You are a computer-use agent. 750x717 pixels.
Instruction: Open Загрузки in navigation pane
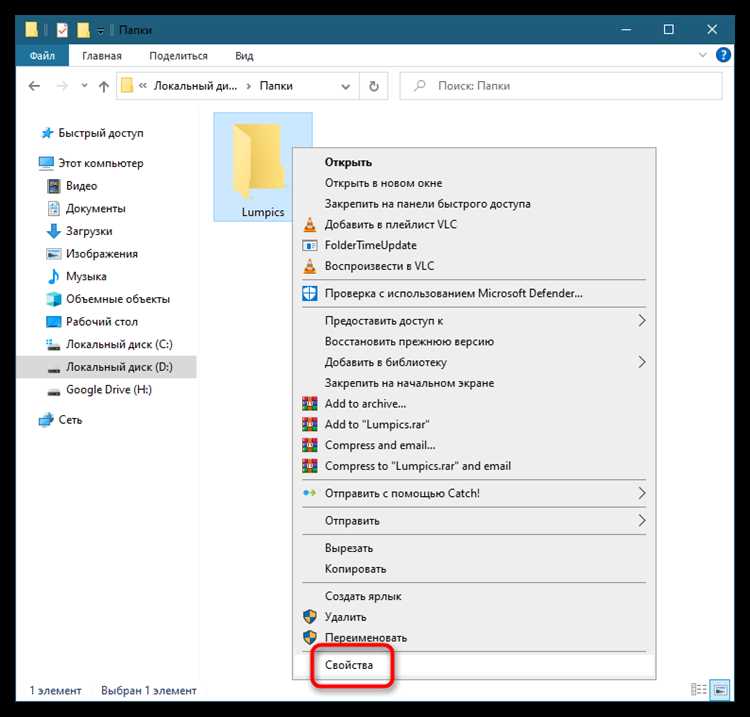[x=89, y=231]
